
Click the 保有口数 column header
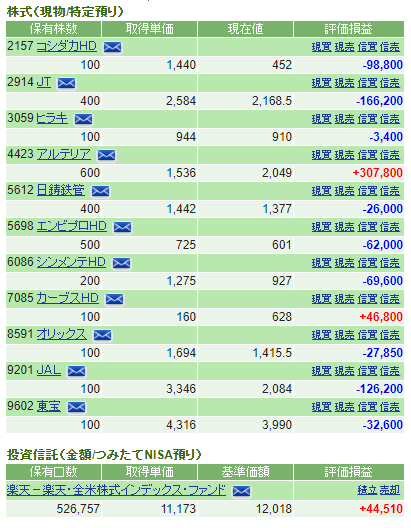[x=54, y=472]
